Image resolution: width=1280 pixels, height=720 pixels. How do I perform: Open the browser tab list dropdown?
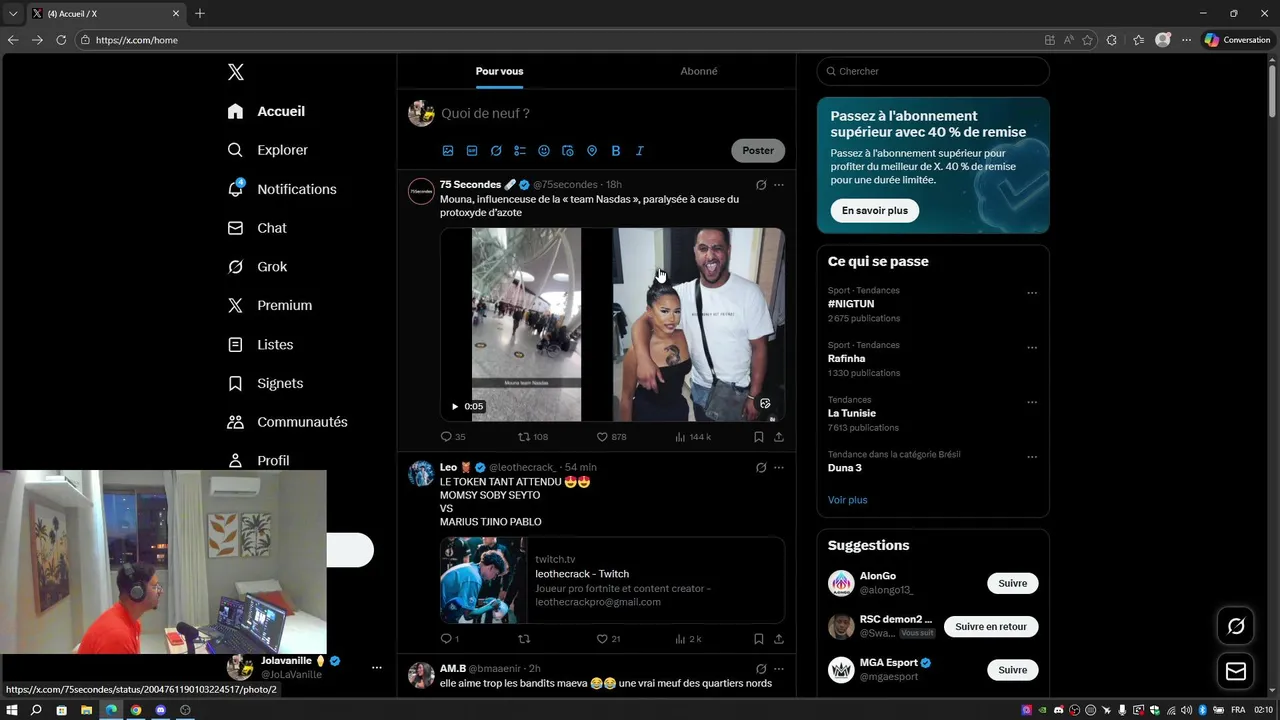click(12, 14)
